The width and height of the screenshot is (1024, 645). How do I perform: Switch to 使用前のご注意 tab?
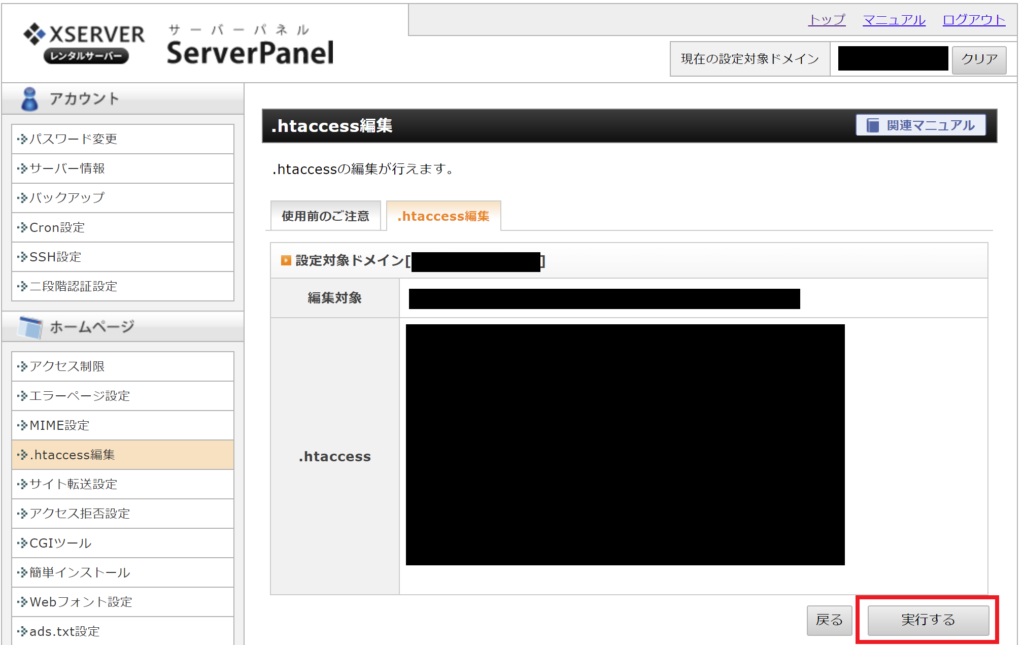pos(325,216)
